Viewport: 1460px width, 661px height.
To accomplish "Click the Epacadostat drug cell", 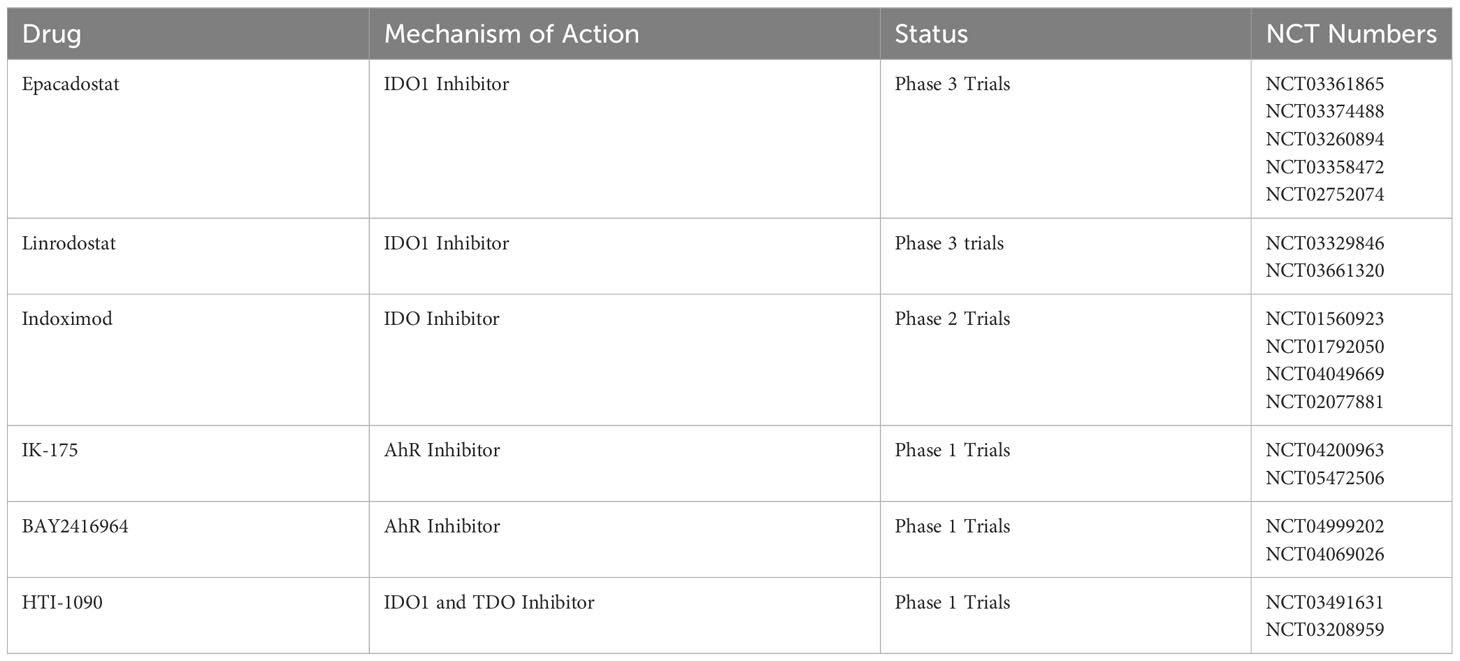I will pyautogui.click(x=70, y=84).
